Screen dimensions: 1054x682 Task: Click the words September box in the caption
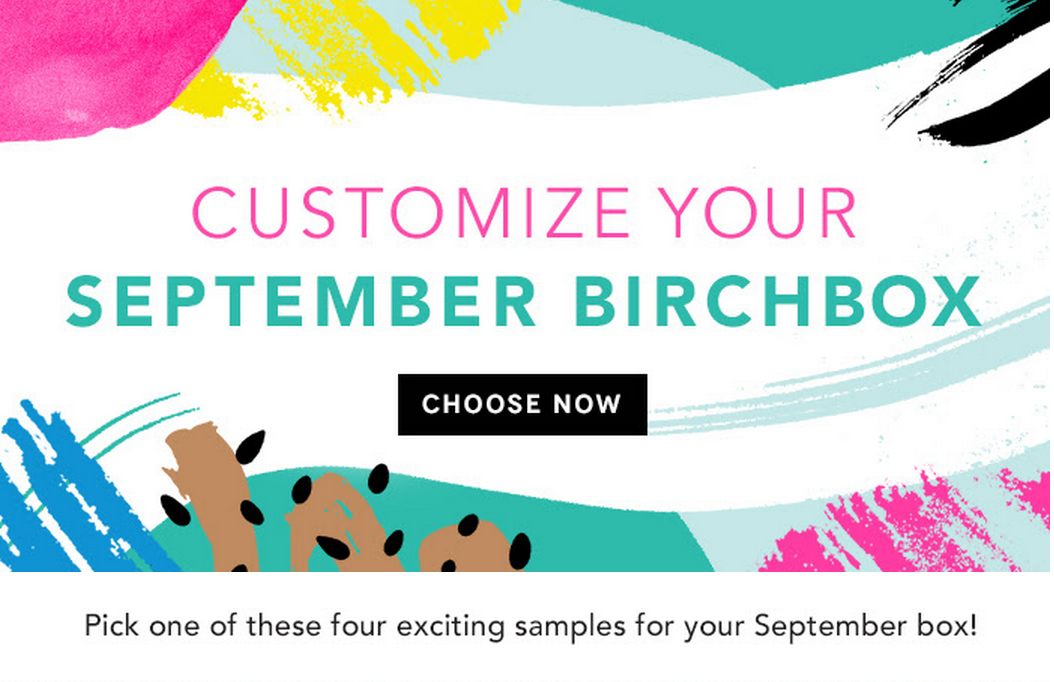pos(865,626)
